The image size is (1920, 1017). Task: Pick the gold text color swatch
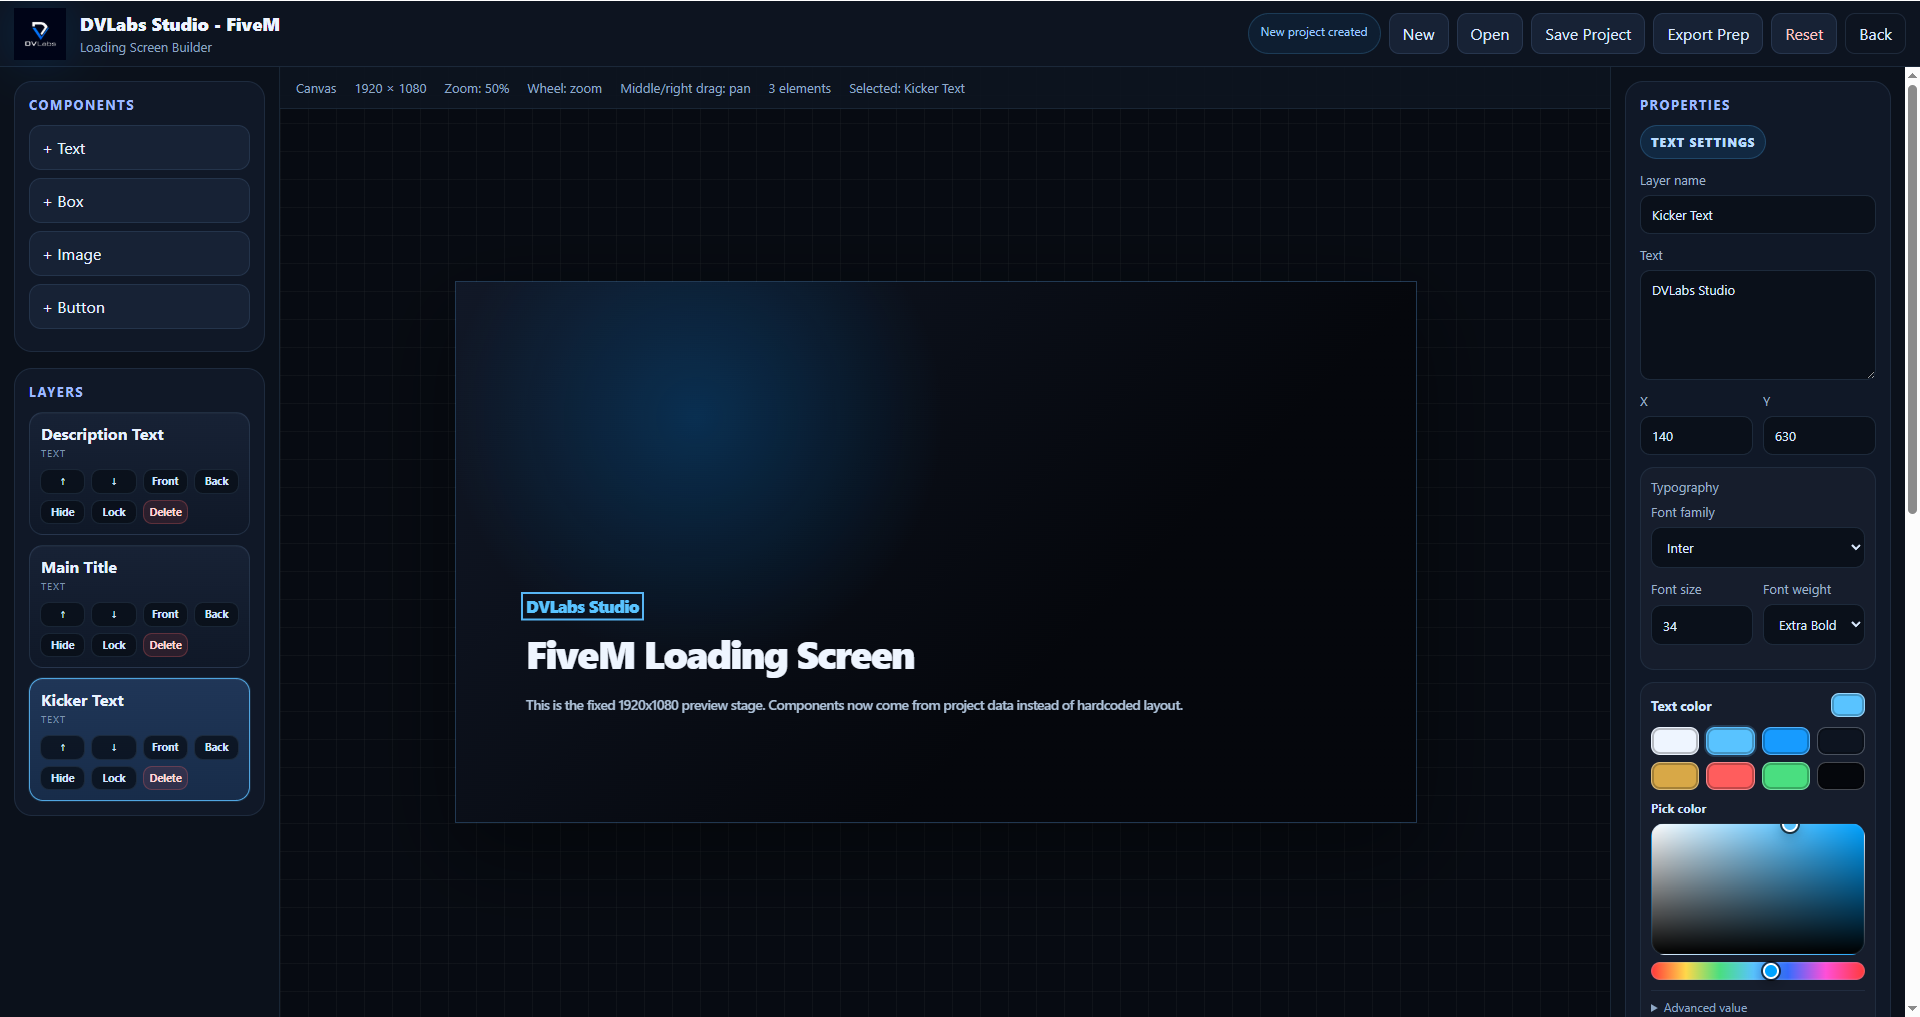[1675, 776]
